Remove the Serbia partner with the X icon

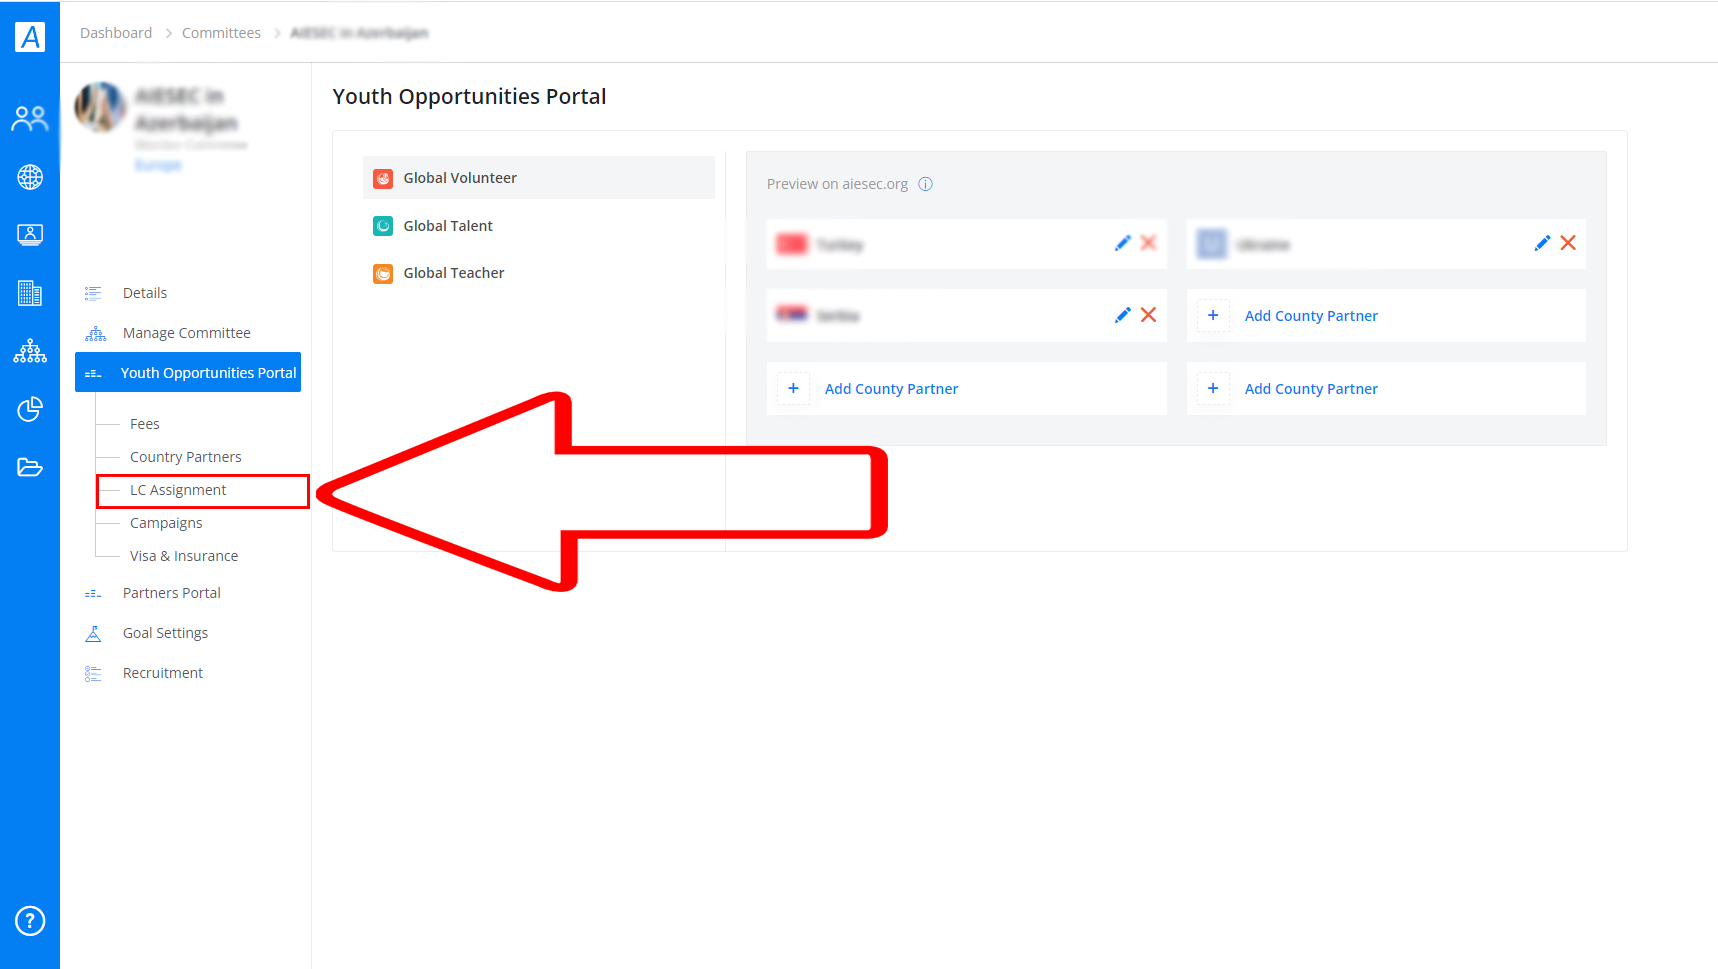tap(1148, 315)
